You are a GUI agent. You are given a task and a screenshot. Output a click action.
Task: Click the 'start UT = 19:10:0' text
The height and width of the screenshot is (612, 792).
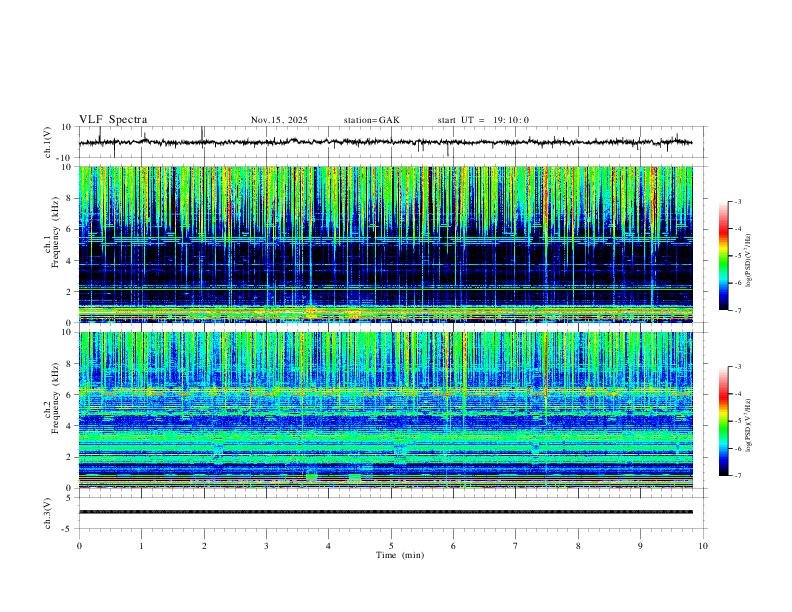tap(483, 120)
